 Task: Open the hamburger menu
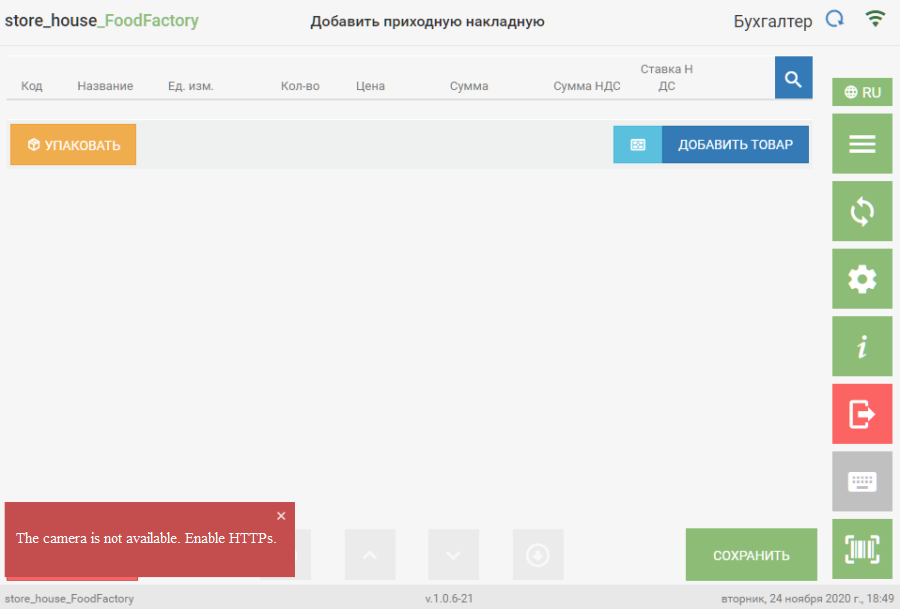(861, 144)
